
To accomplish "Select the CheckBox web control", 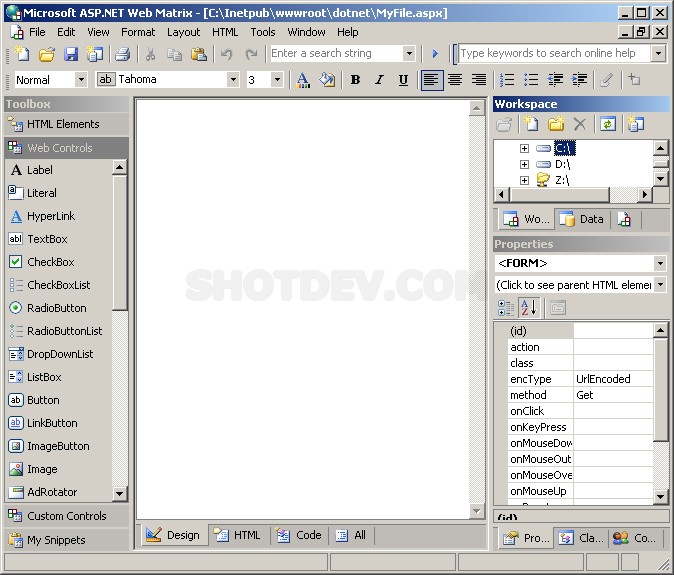I will point(50,262).
